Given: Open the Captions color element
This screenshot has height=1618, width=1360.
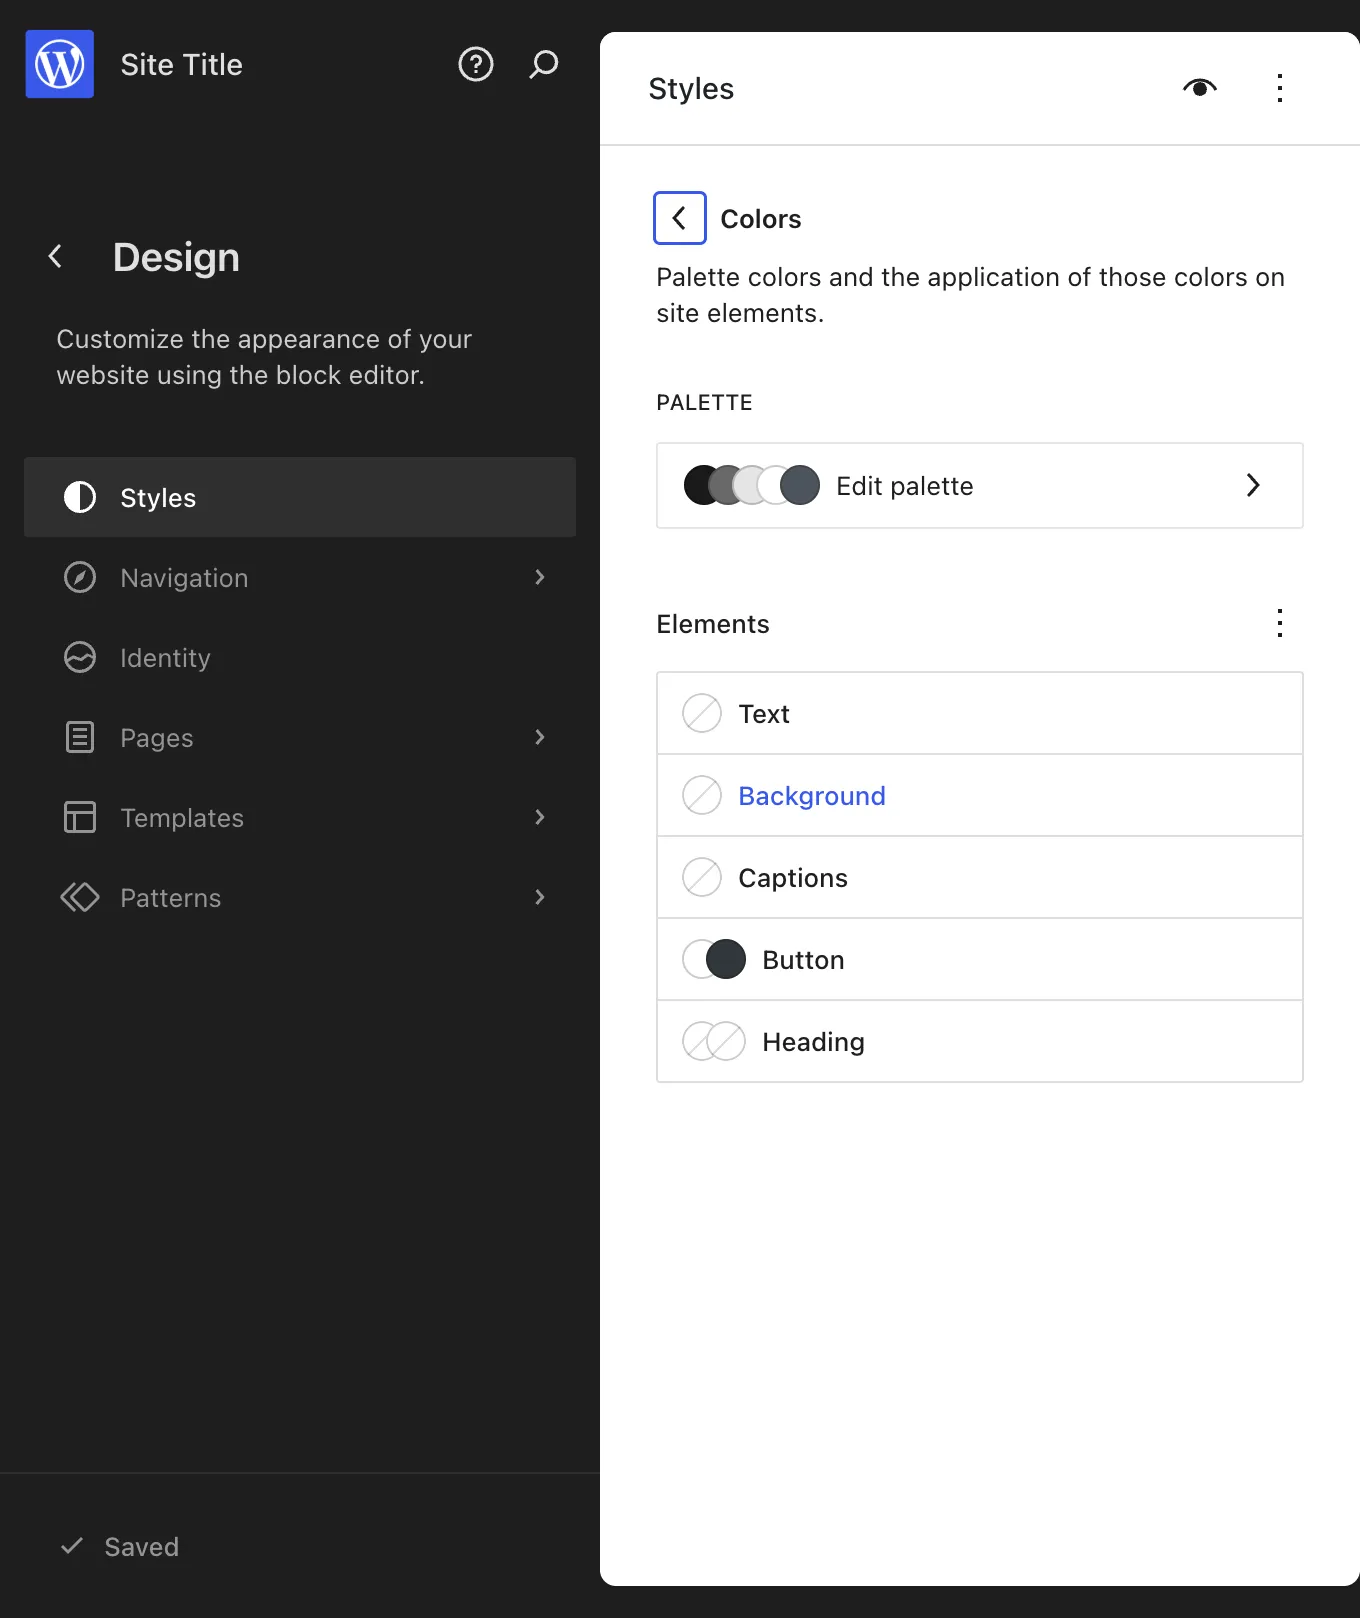Looking at the screenshot, I should click(980, 877).
